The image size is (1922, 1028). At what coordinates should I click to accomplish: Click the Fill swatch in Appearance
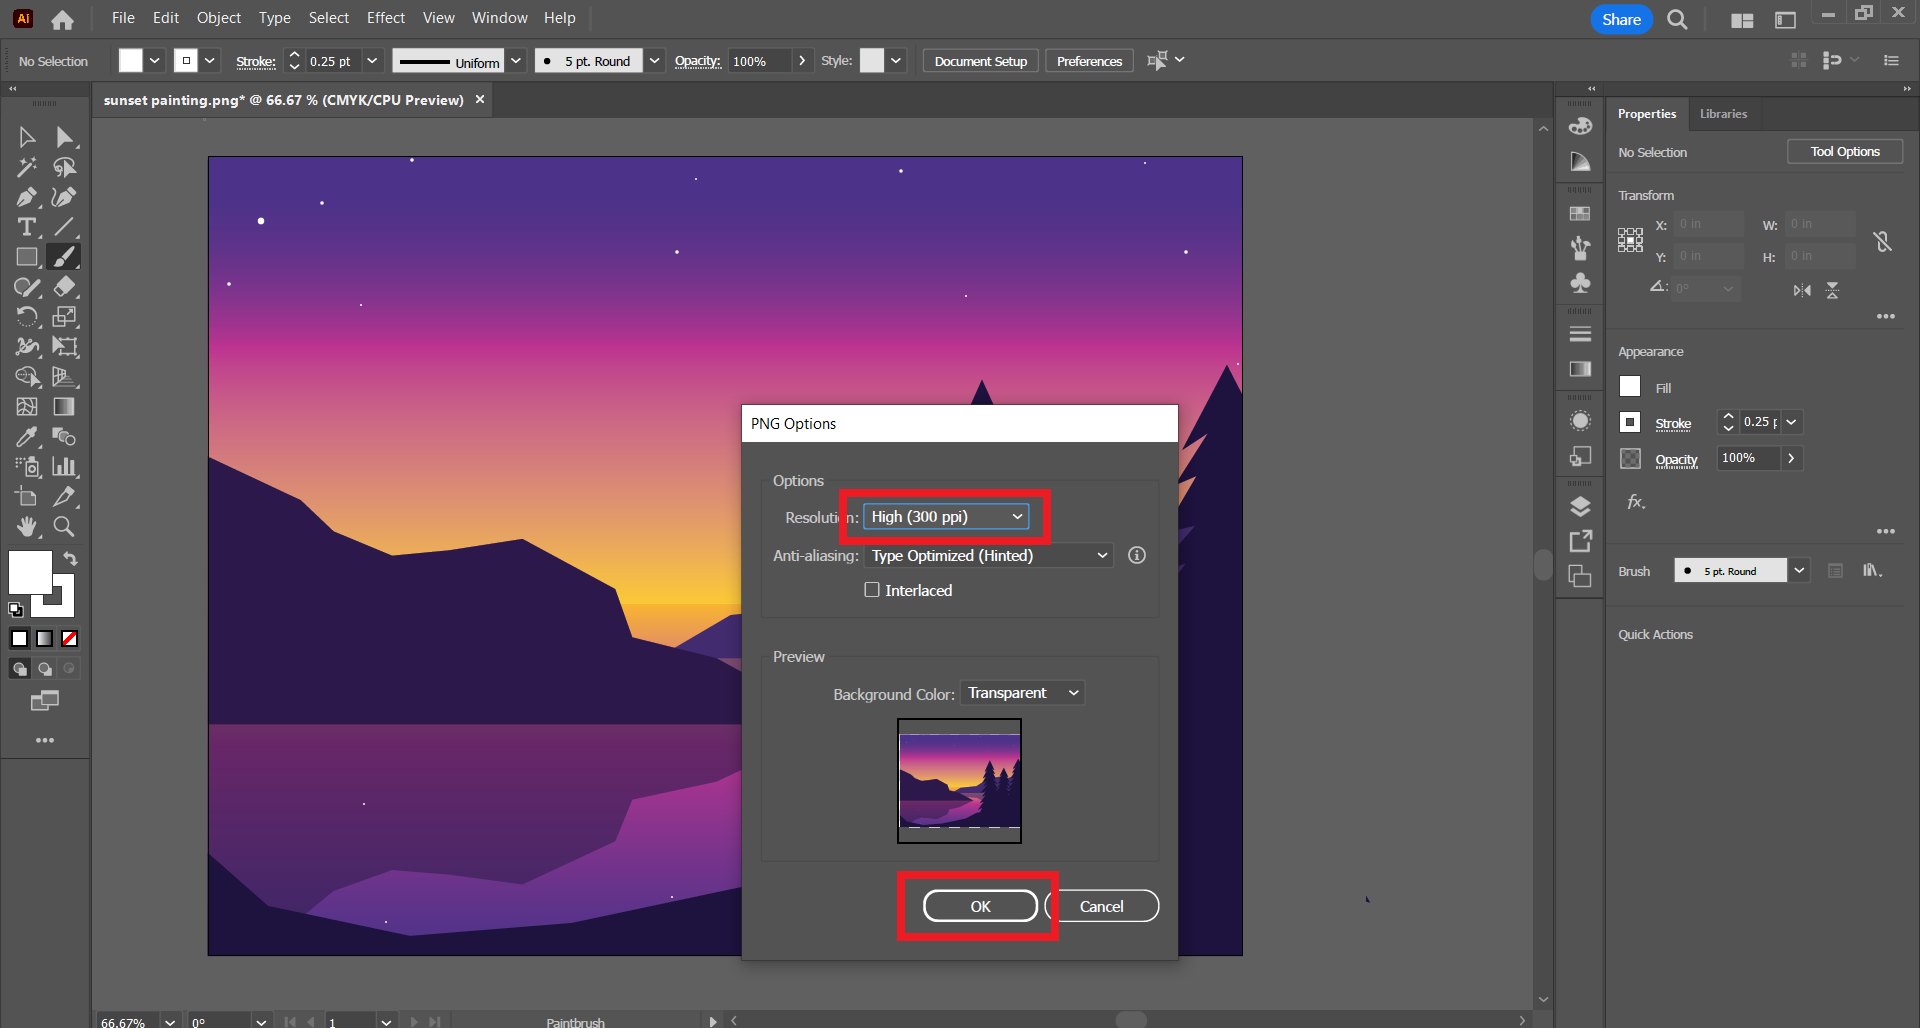click(1630, 387)
